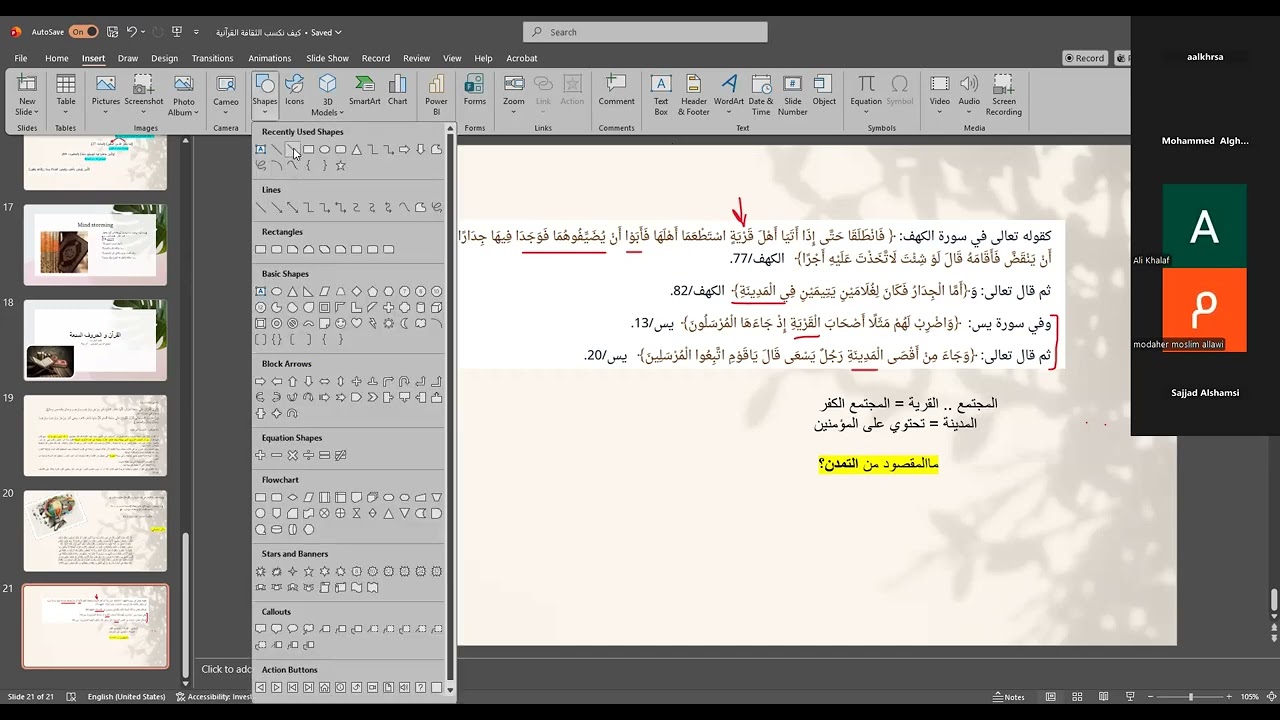The width and height of the screenshot is (1280, 720).
Task: Open the Table dropdown
Action: pyautogui.click(x=66, y=94)
